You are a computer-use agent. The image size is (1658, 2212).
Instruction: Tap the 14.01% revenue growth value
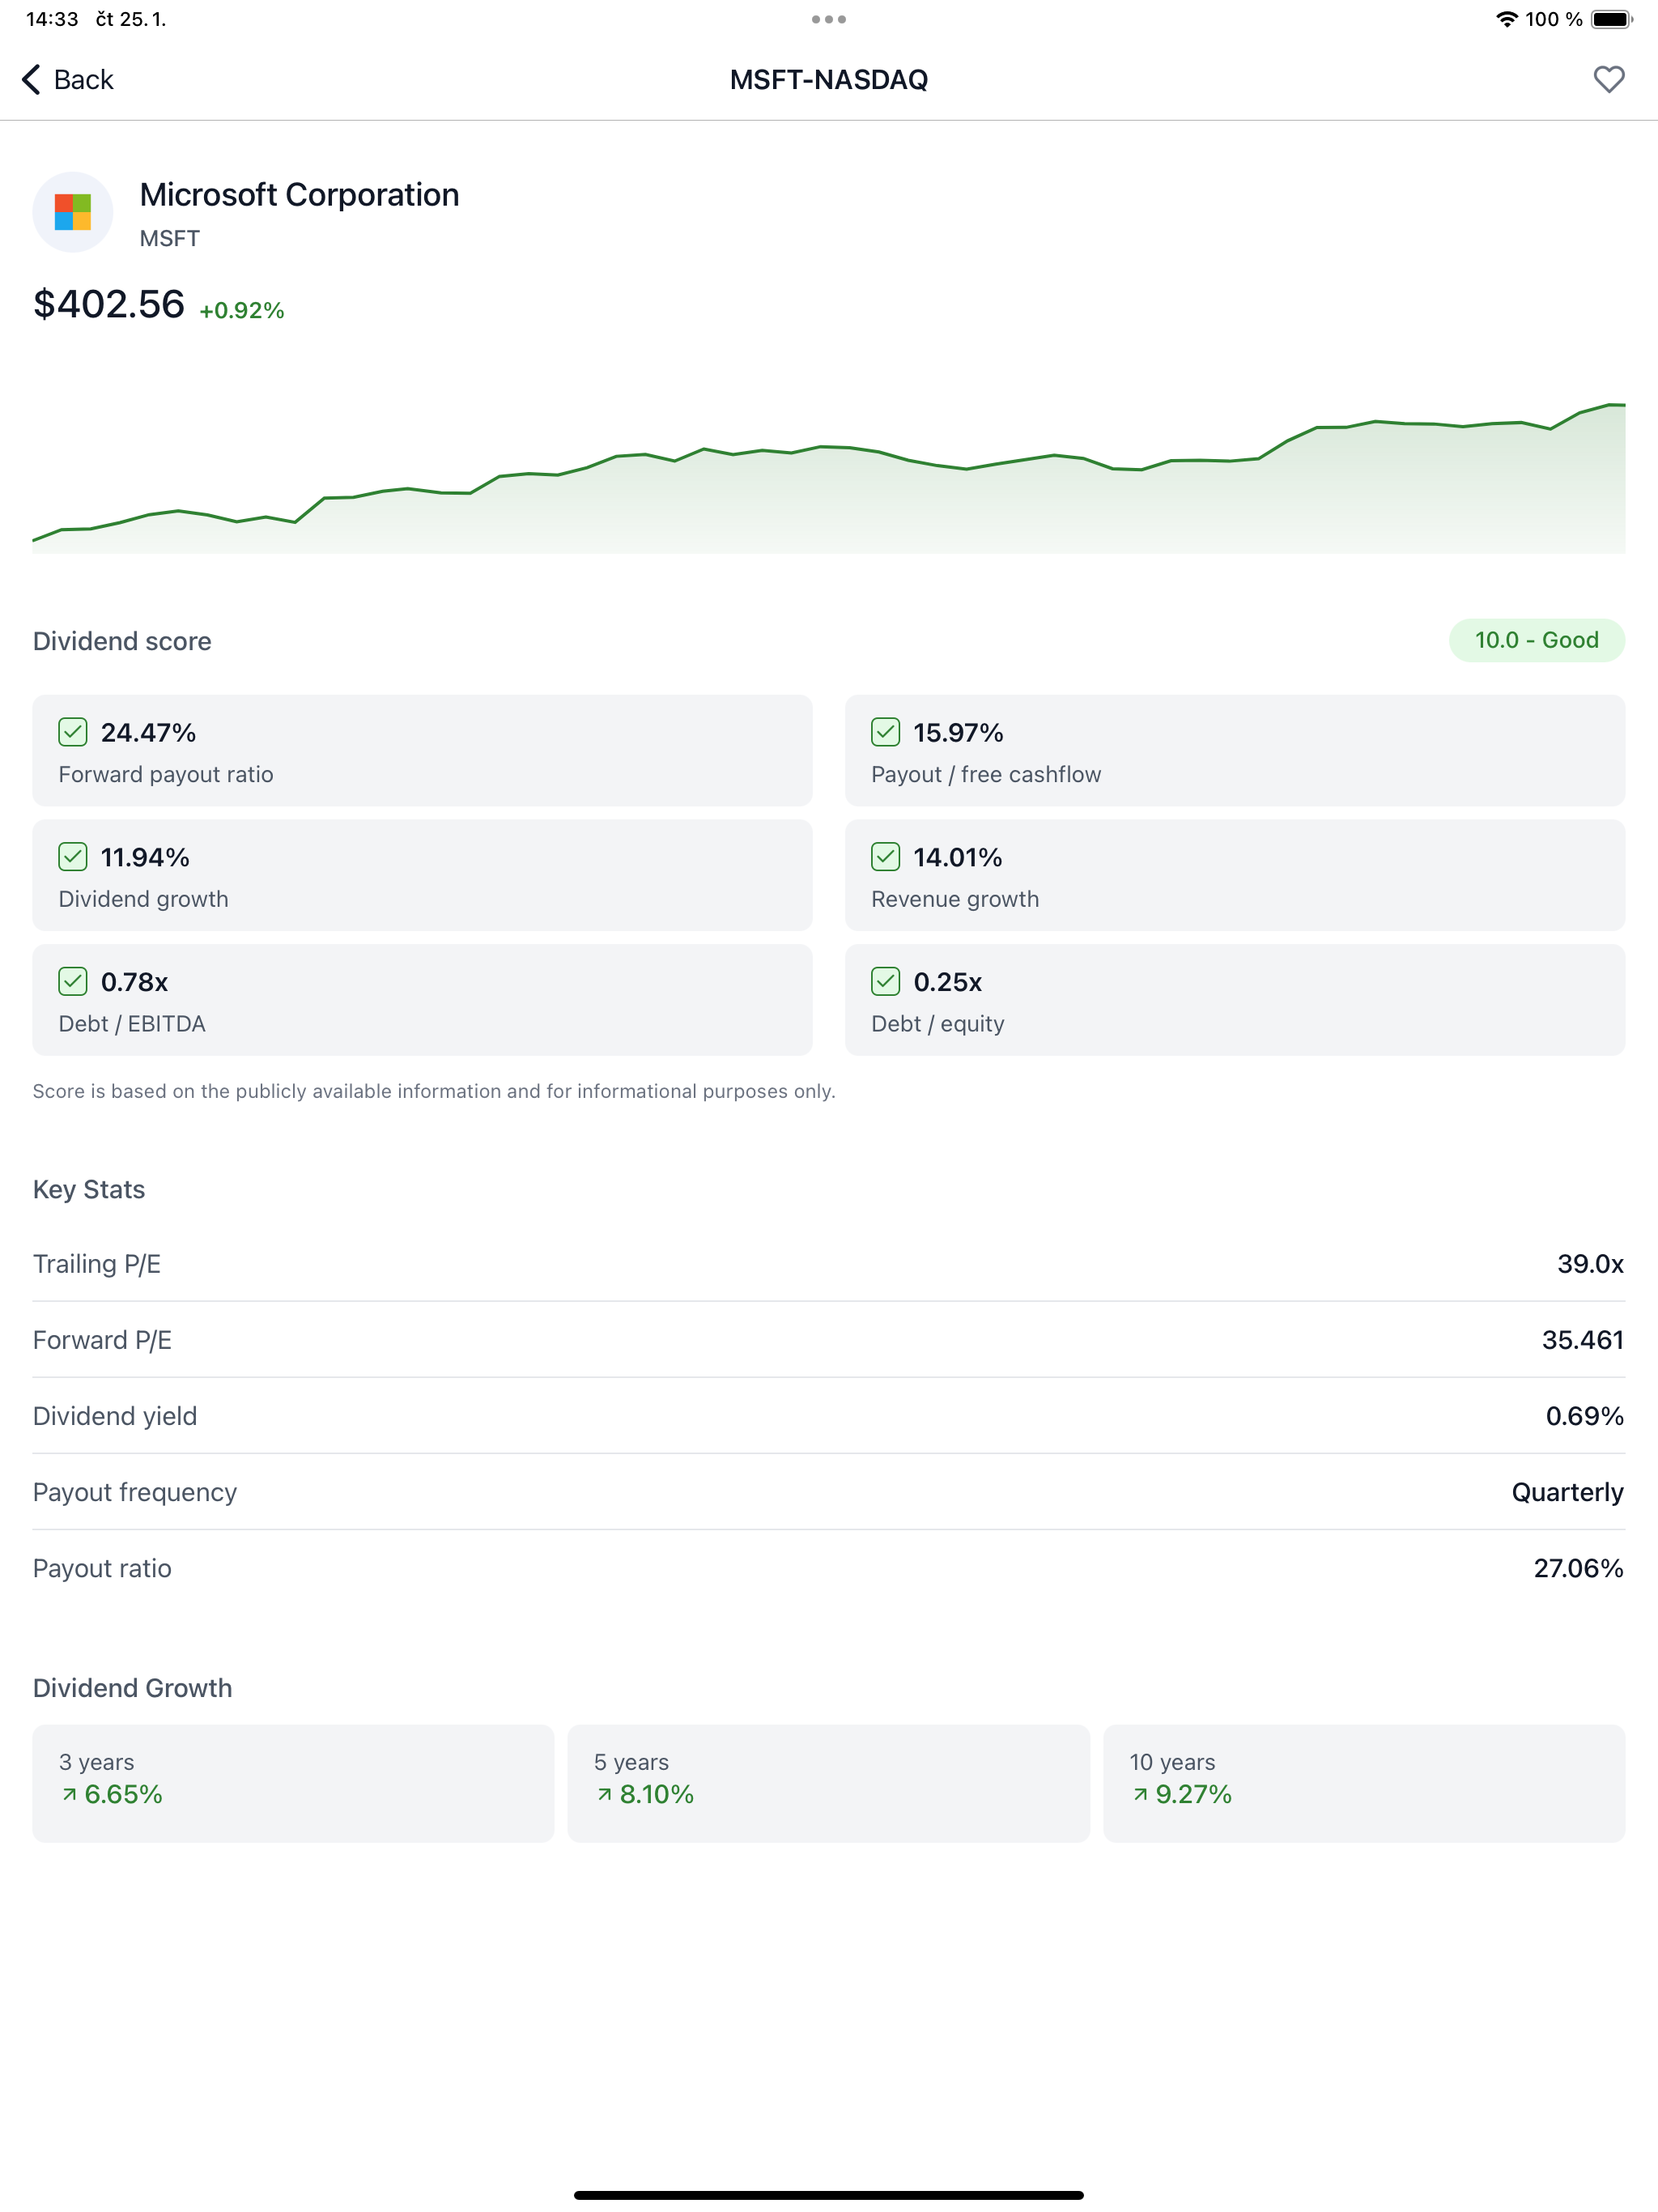coord(957,857)
